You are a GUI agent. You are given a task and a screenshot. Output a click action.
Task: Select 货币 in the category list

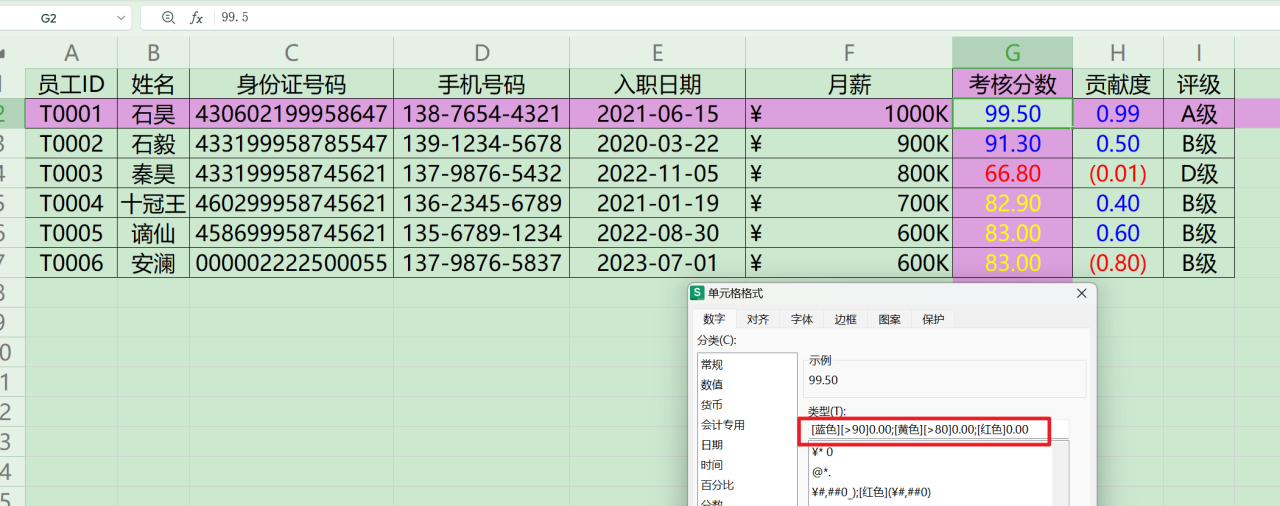point(746,405)
